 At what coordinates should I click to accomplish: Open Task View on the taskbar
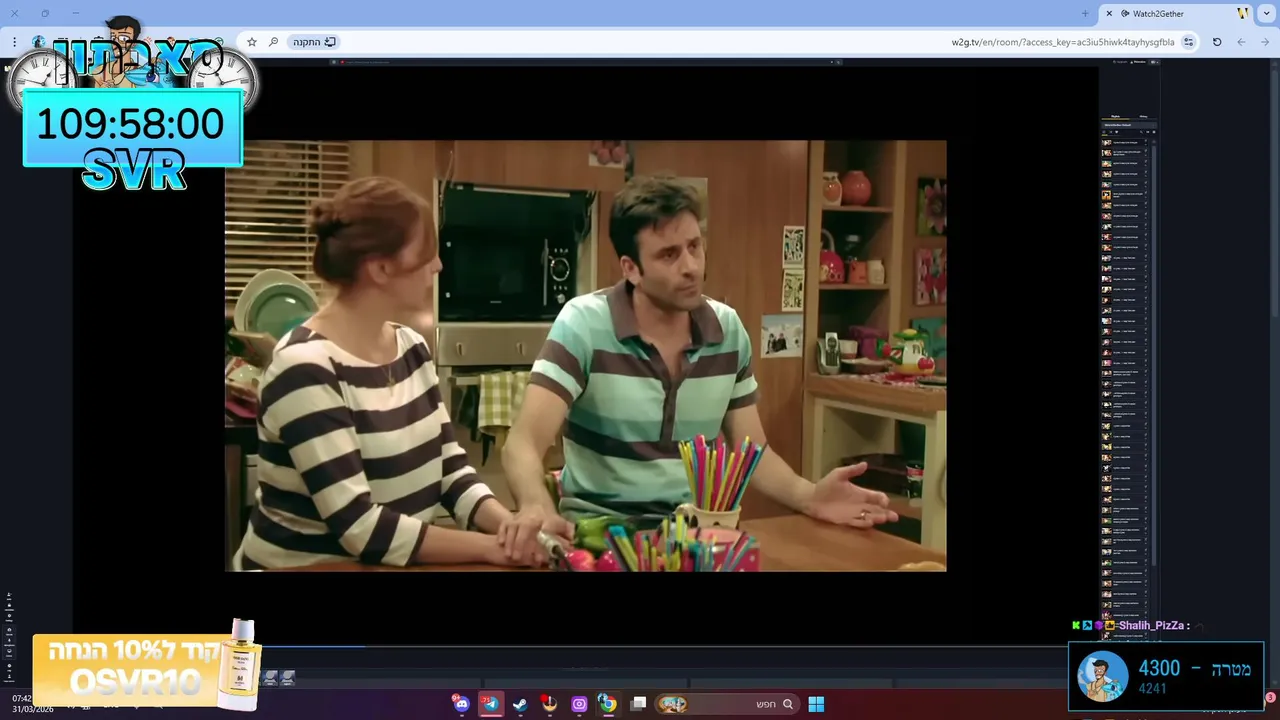point(638,704)
